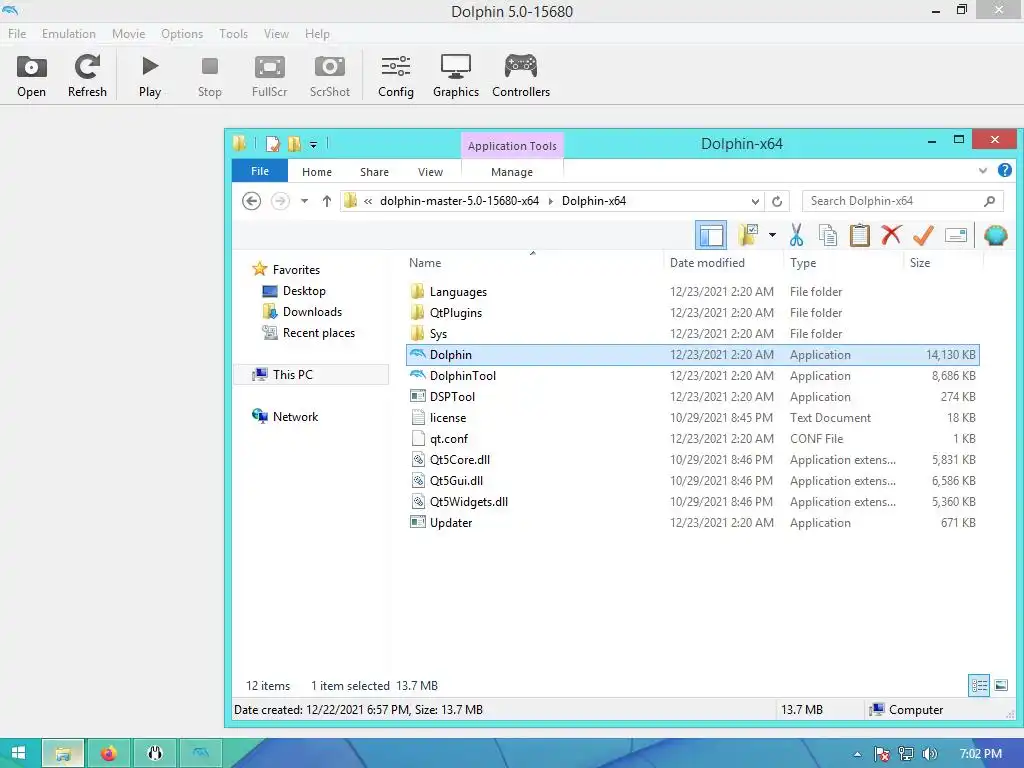Open Dolphin's View menu
1024x768 pixels.
point(276,34)
